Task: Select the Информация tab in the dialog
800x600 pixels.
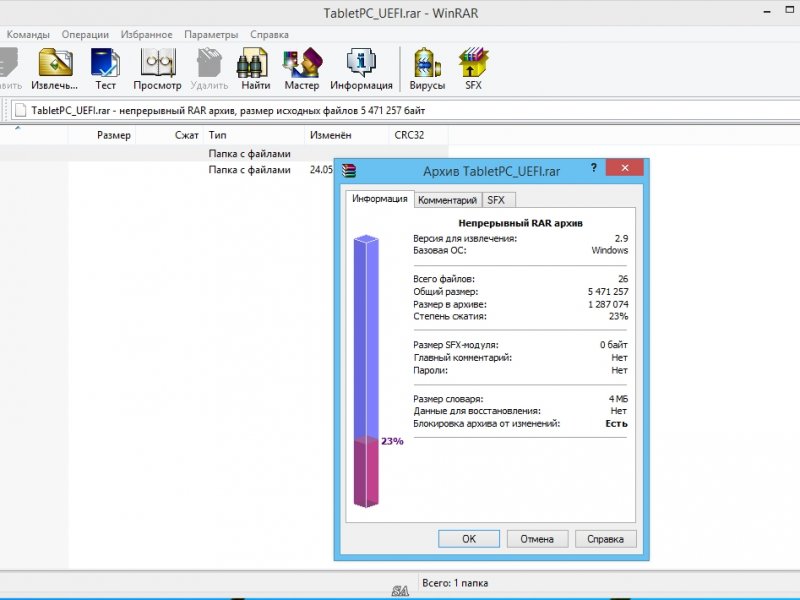Action: [x=380, y=199]
